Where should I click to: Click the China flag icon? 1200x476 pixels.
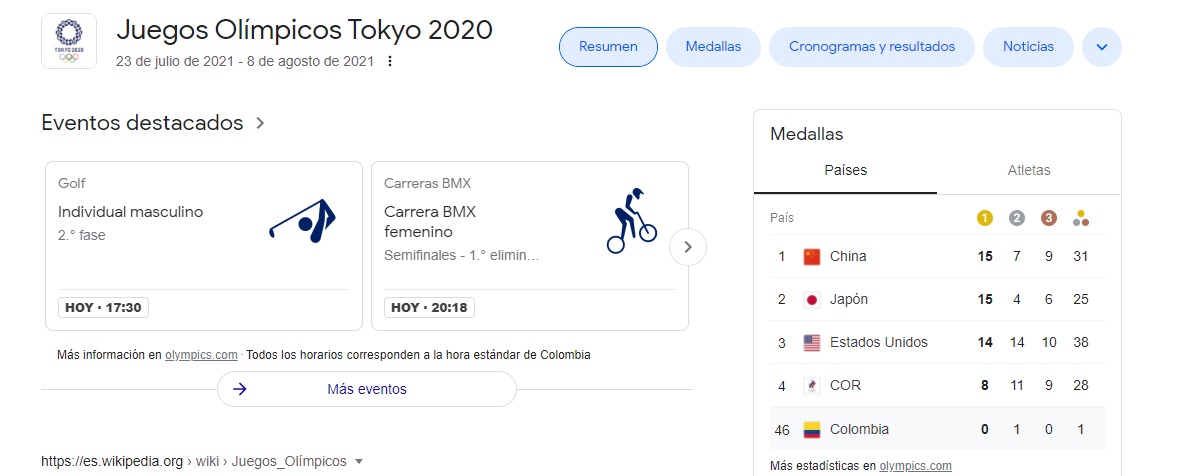(x=812, y=256)
